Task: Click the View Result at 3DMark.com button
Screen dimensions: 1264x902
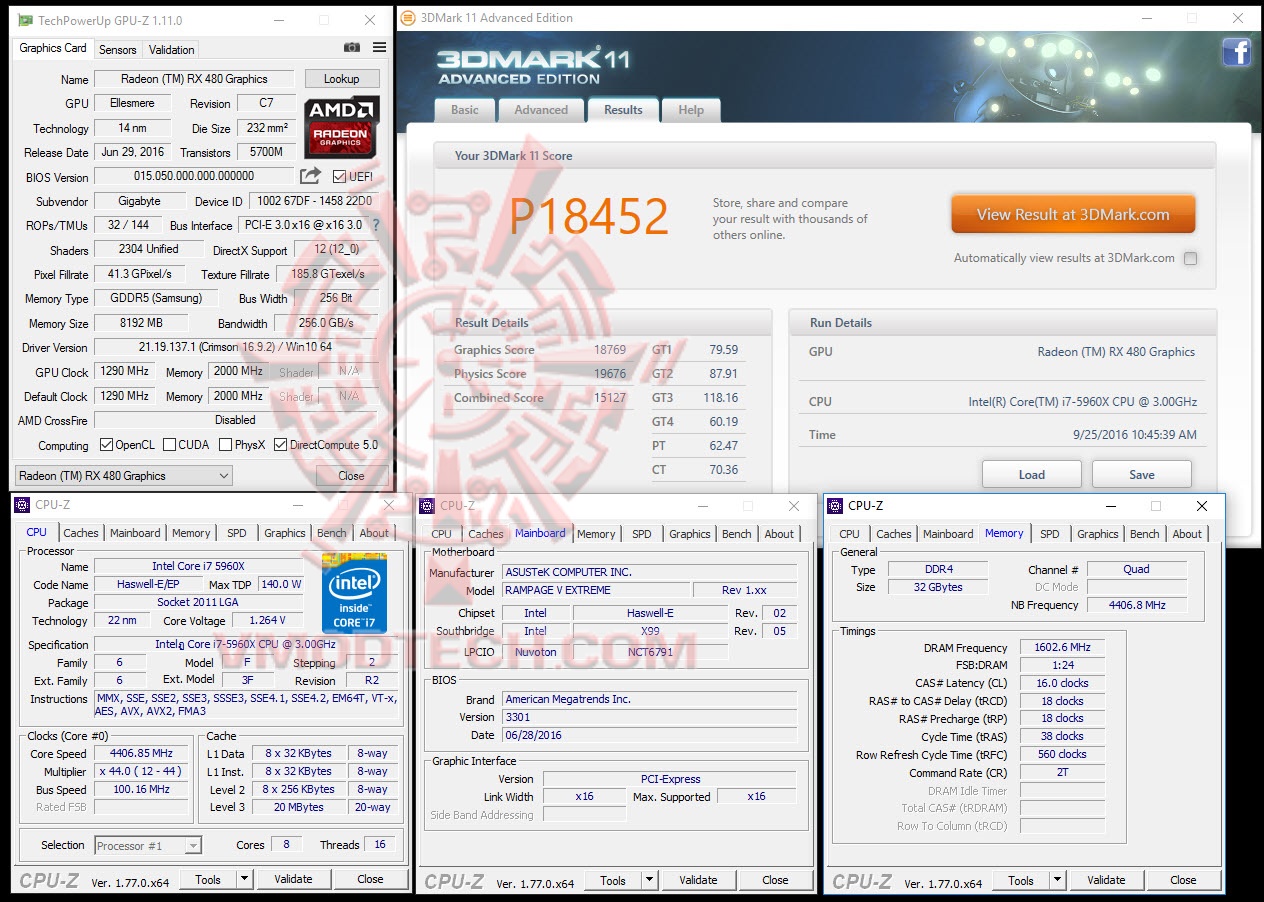Action: click(1071, 213)
